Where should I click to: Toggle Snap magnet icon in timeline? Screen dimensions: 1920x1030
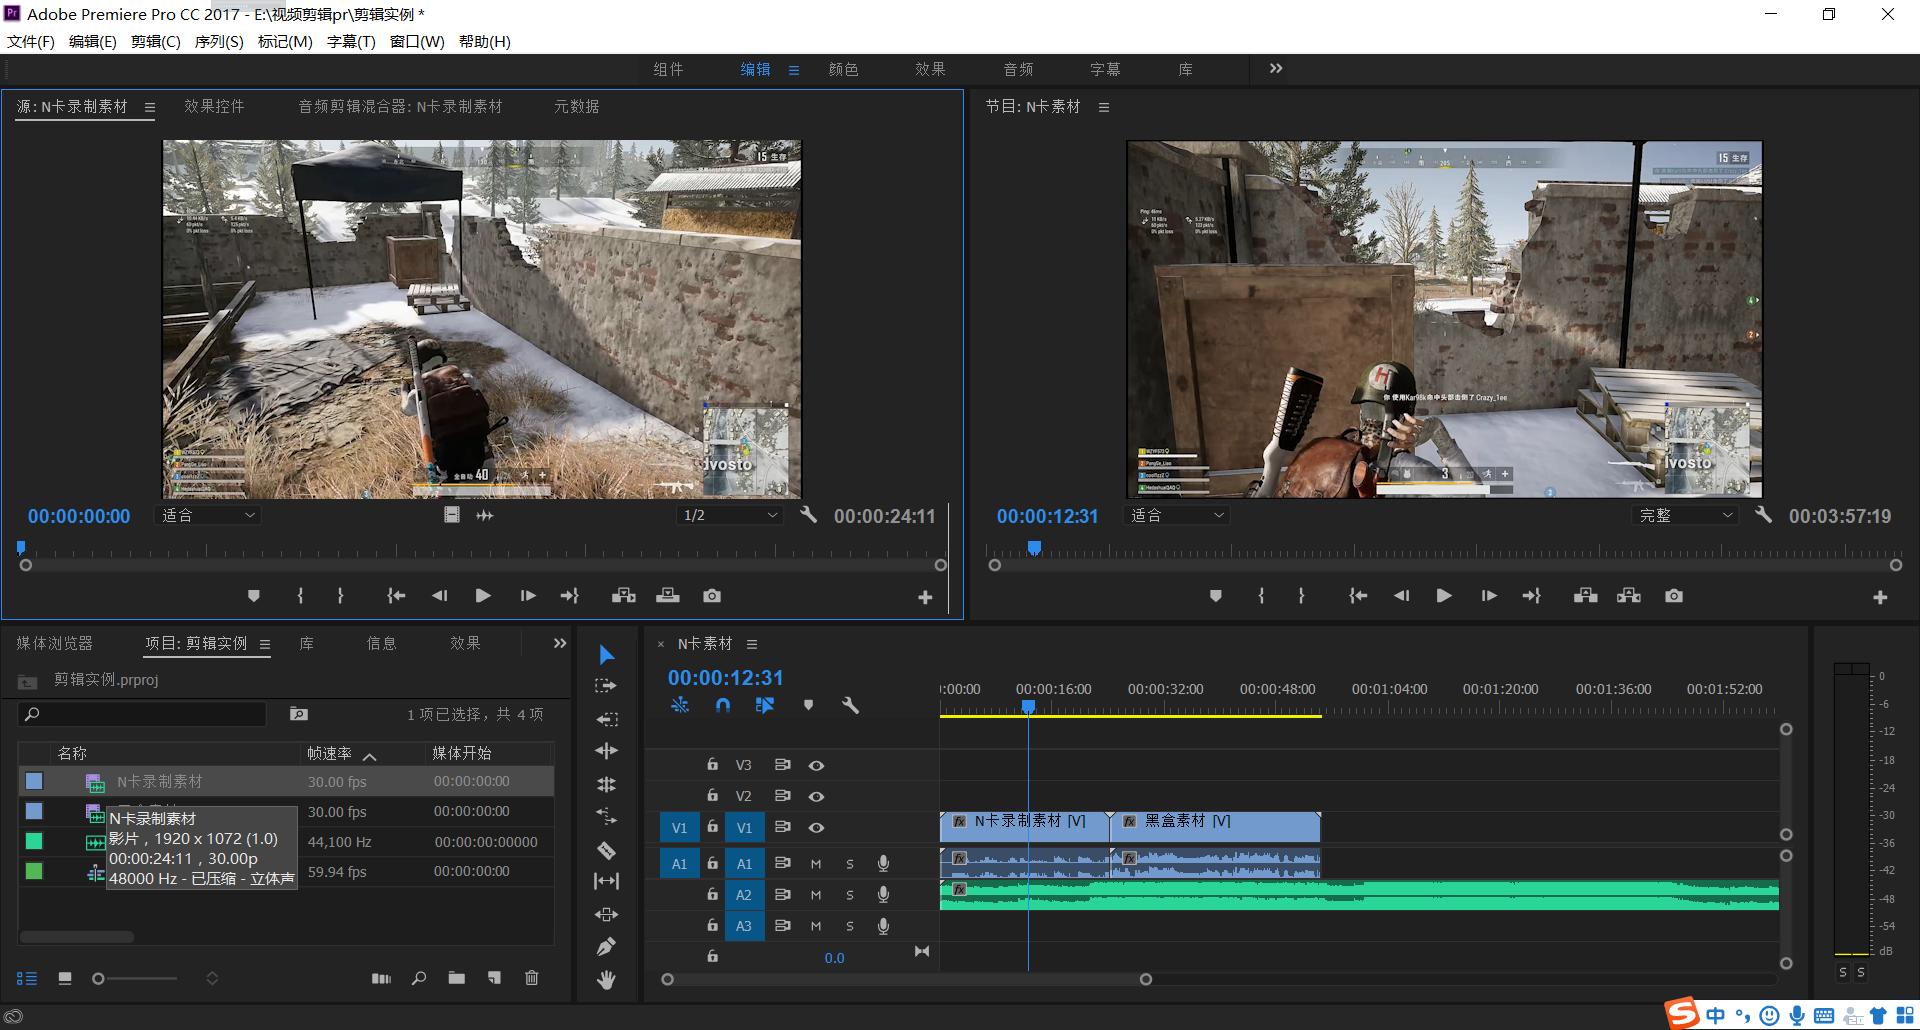723,705
